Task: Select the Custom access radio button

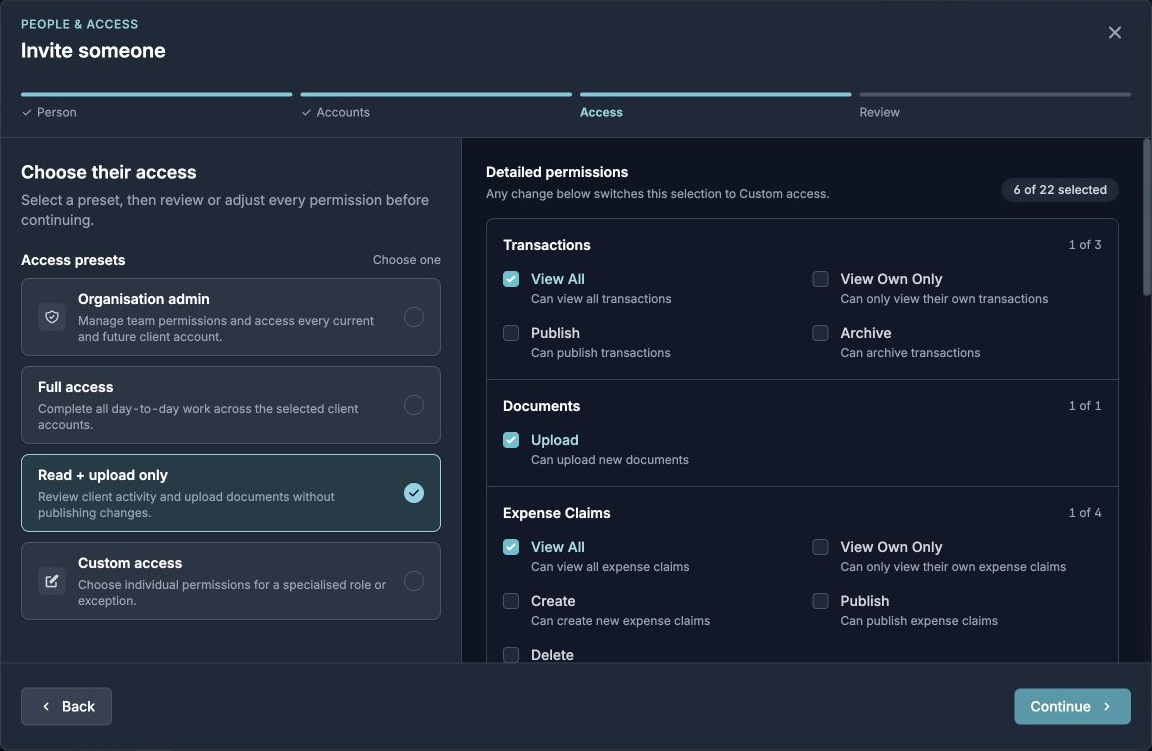Action: (x=414, y=581)
